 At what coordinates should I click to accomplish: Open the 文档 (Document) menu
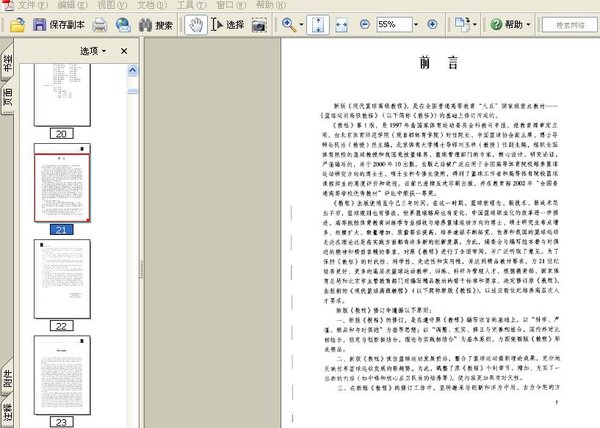[x=152, y=5]
